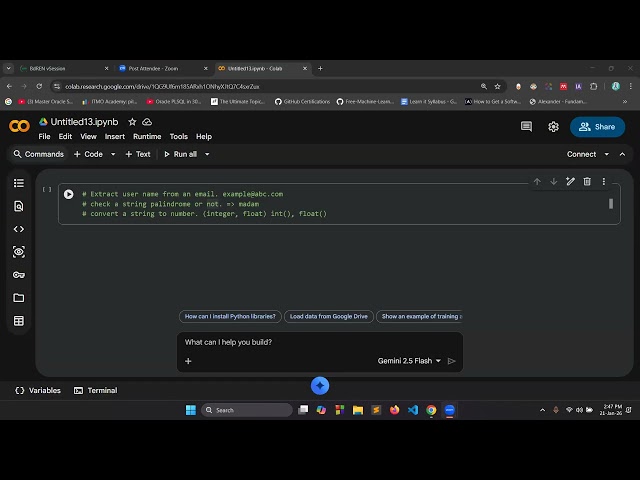
Task: Add attachment with plus icon in prompt
Action: [x=188, y=361]
